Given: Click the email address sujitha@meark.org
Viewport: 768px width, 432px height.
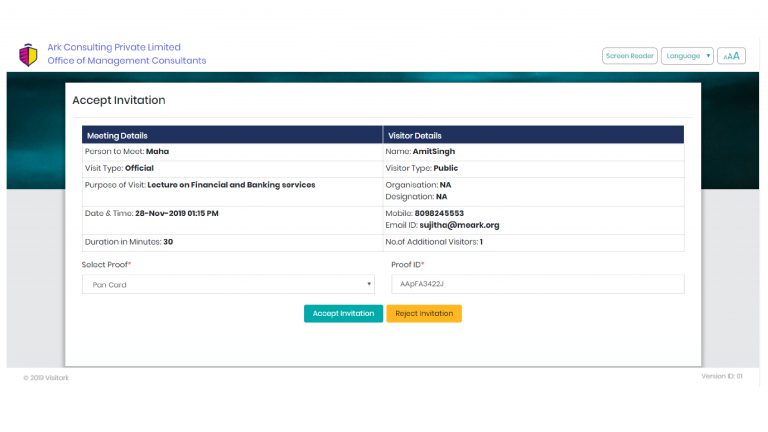Looking at the screenshot, I should point(459,225).
